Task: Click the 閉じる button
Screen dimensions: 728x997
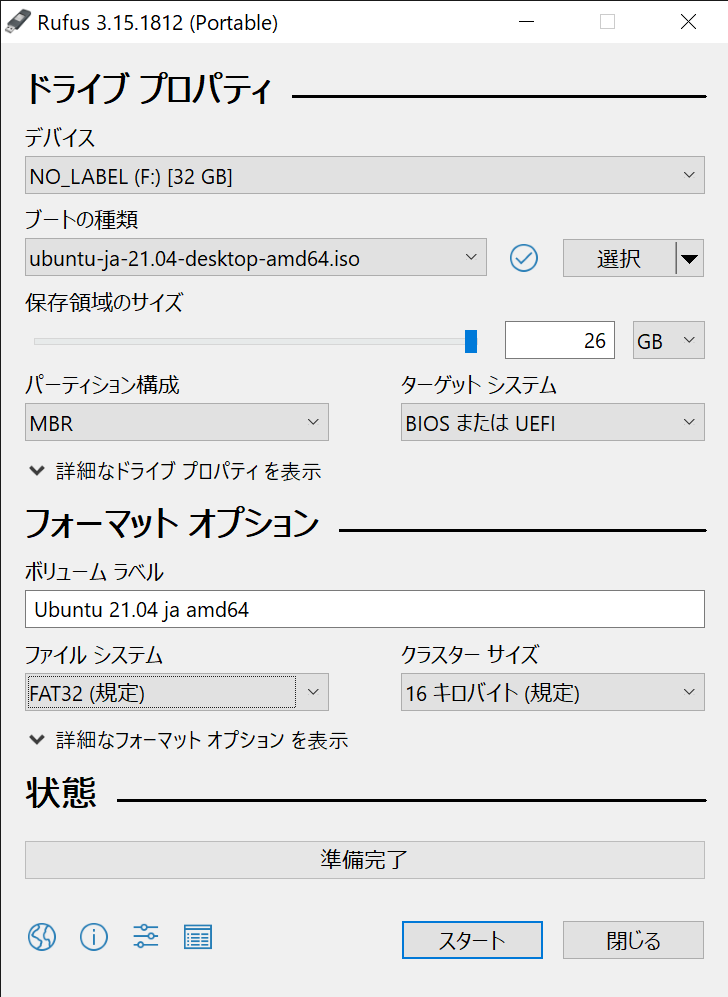Action: coord(633,940)
